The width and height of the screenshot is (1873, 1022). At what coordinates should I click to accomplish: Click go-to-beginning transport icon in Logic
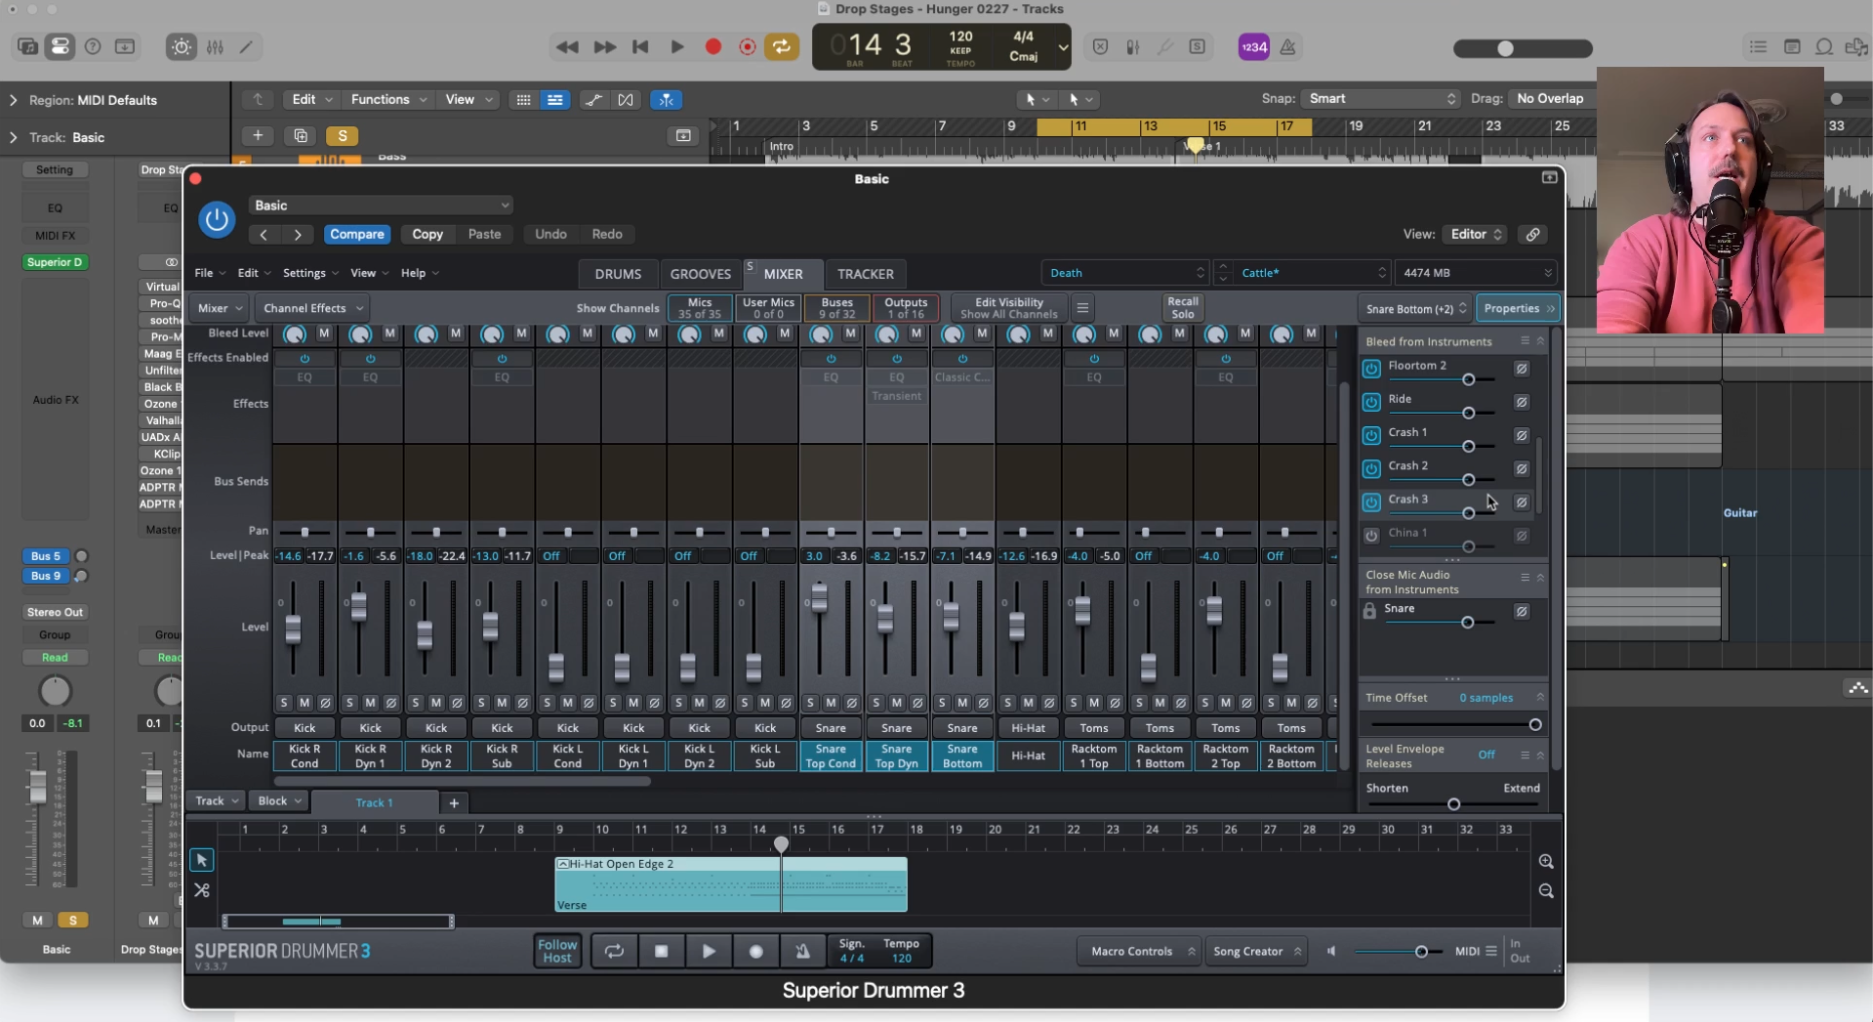pyautogui.click(x=641, y=47)
